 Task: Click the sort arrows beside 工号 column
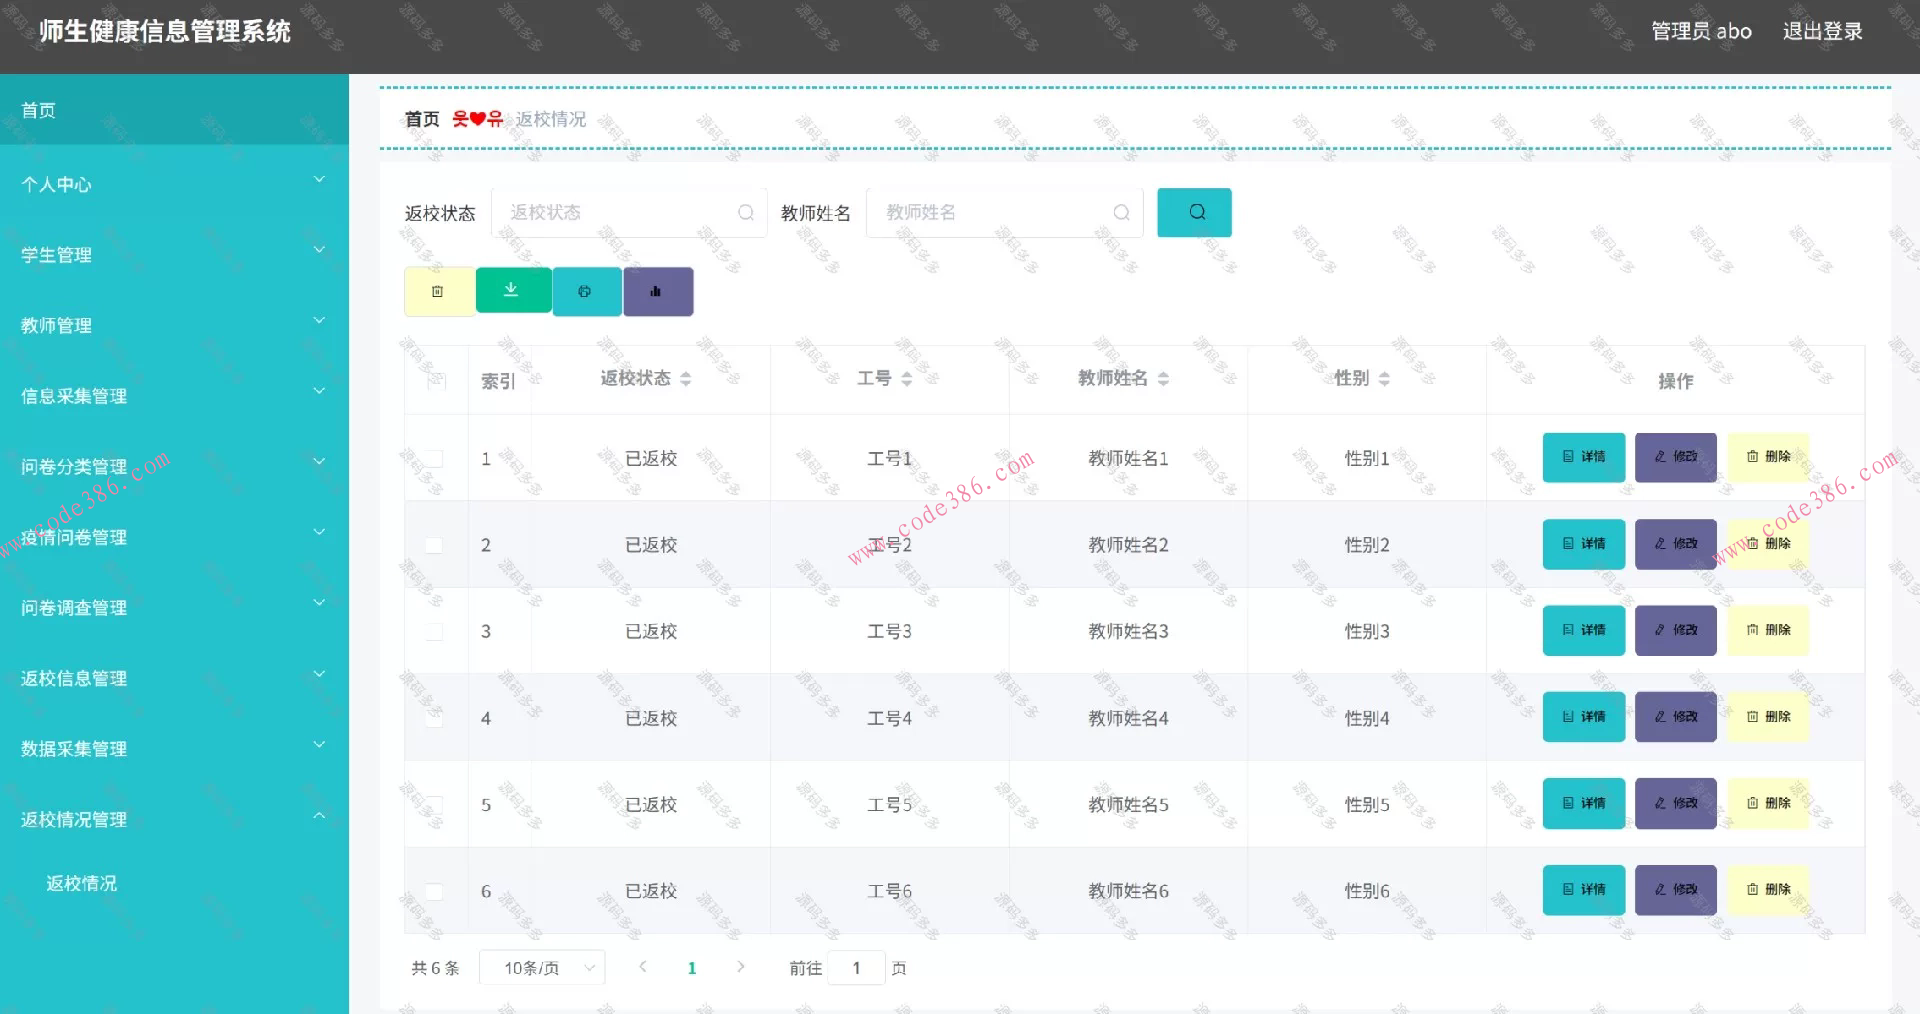[906, 379]
